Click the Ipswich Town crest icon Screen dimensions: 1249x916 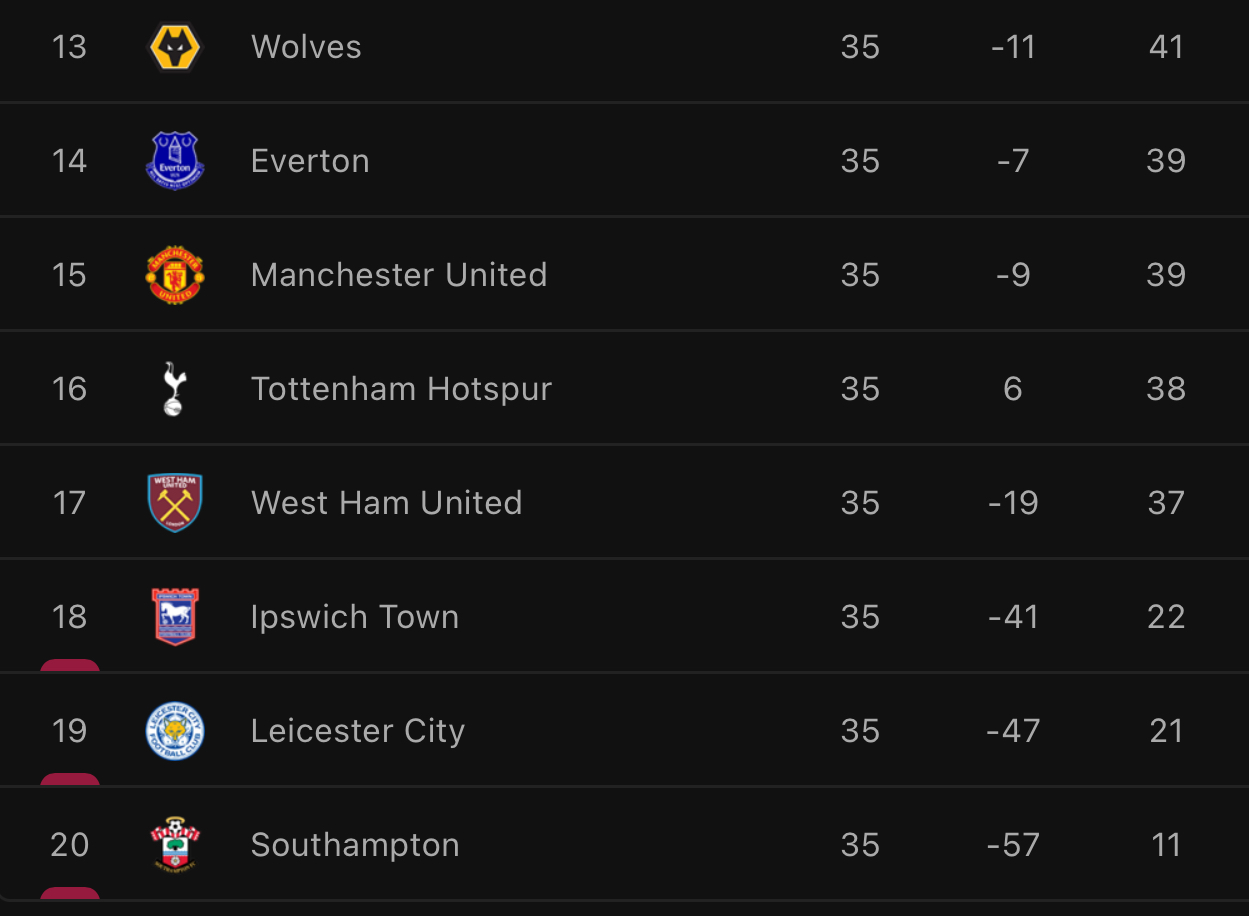click(x=175, y=617)
